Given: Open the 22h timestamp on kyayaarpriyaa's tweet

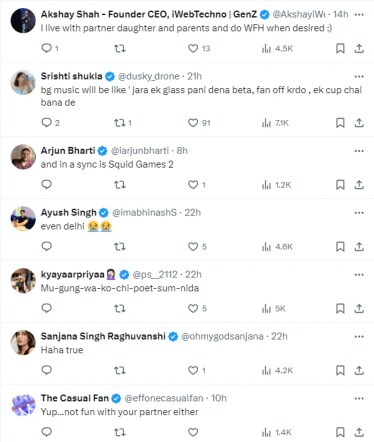Looking at the screenshot, I should pos(193,274).
